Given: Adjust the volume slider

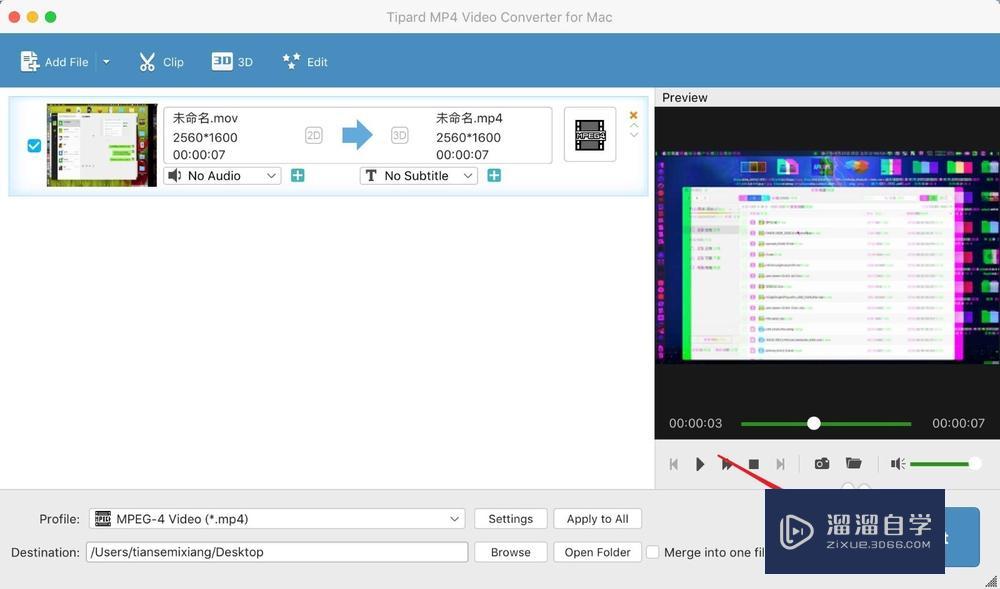Looking at the screenshot, I should (945, 463).
